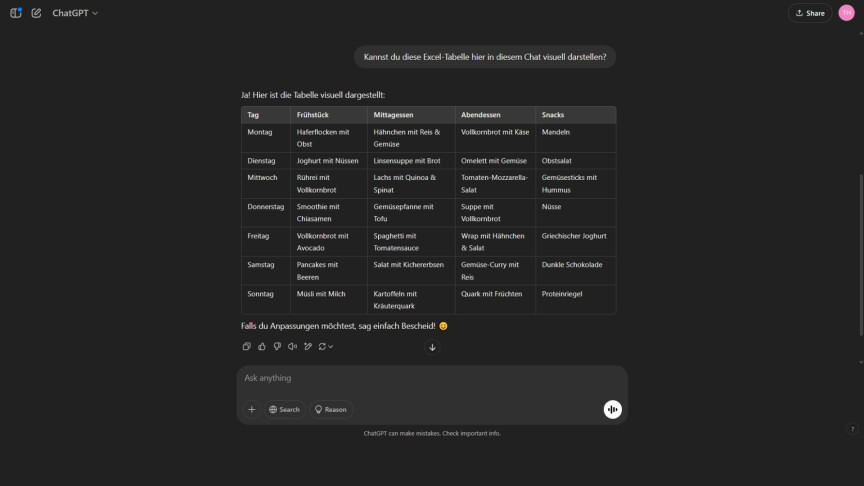Open the user profile avatar menu

[x=846, y=13]
